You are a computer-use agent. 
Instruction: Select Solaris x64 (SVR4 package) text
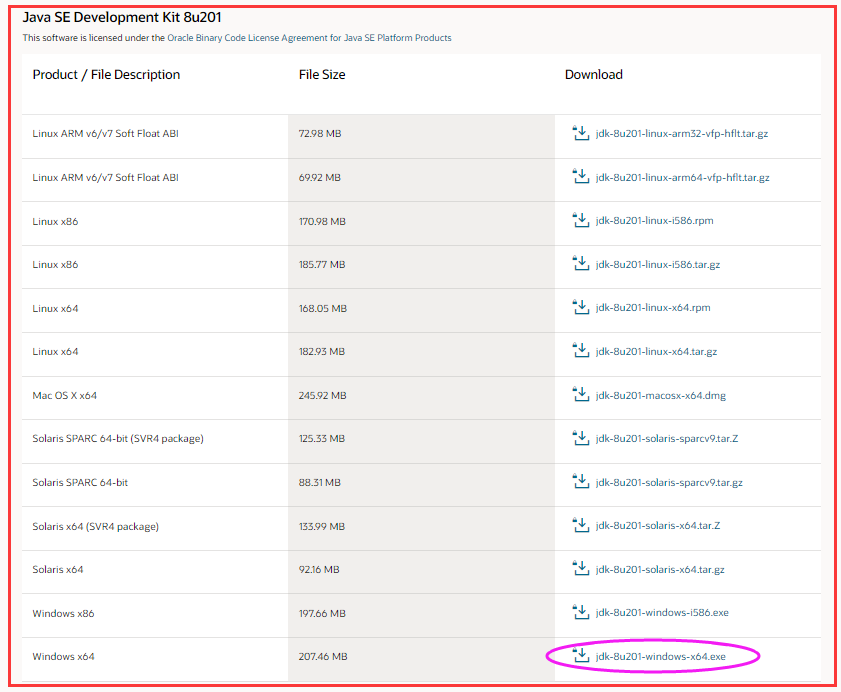(x=95, y=526)
